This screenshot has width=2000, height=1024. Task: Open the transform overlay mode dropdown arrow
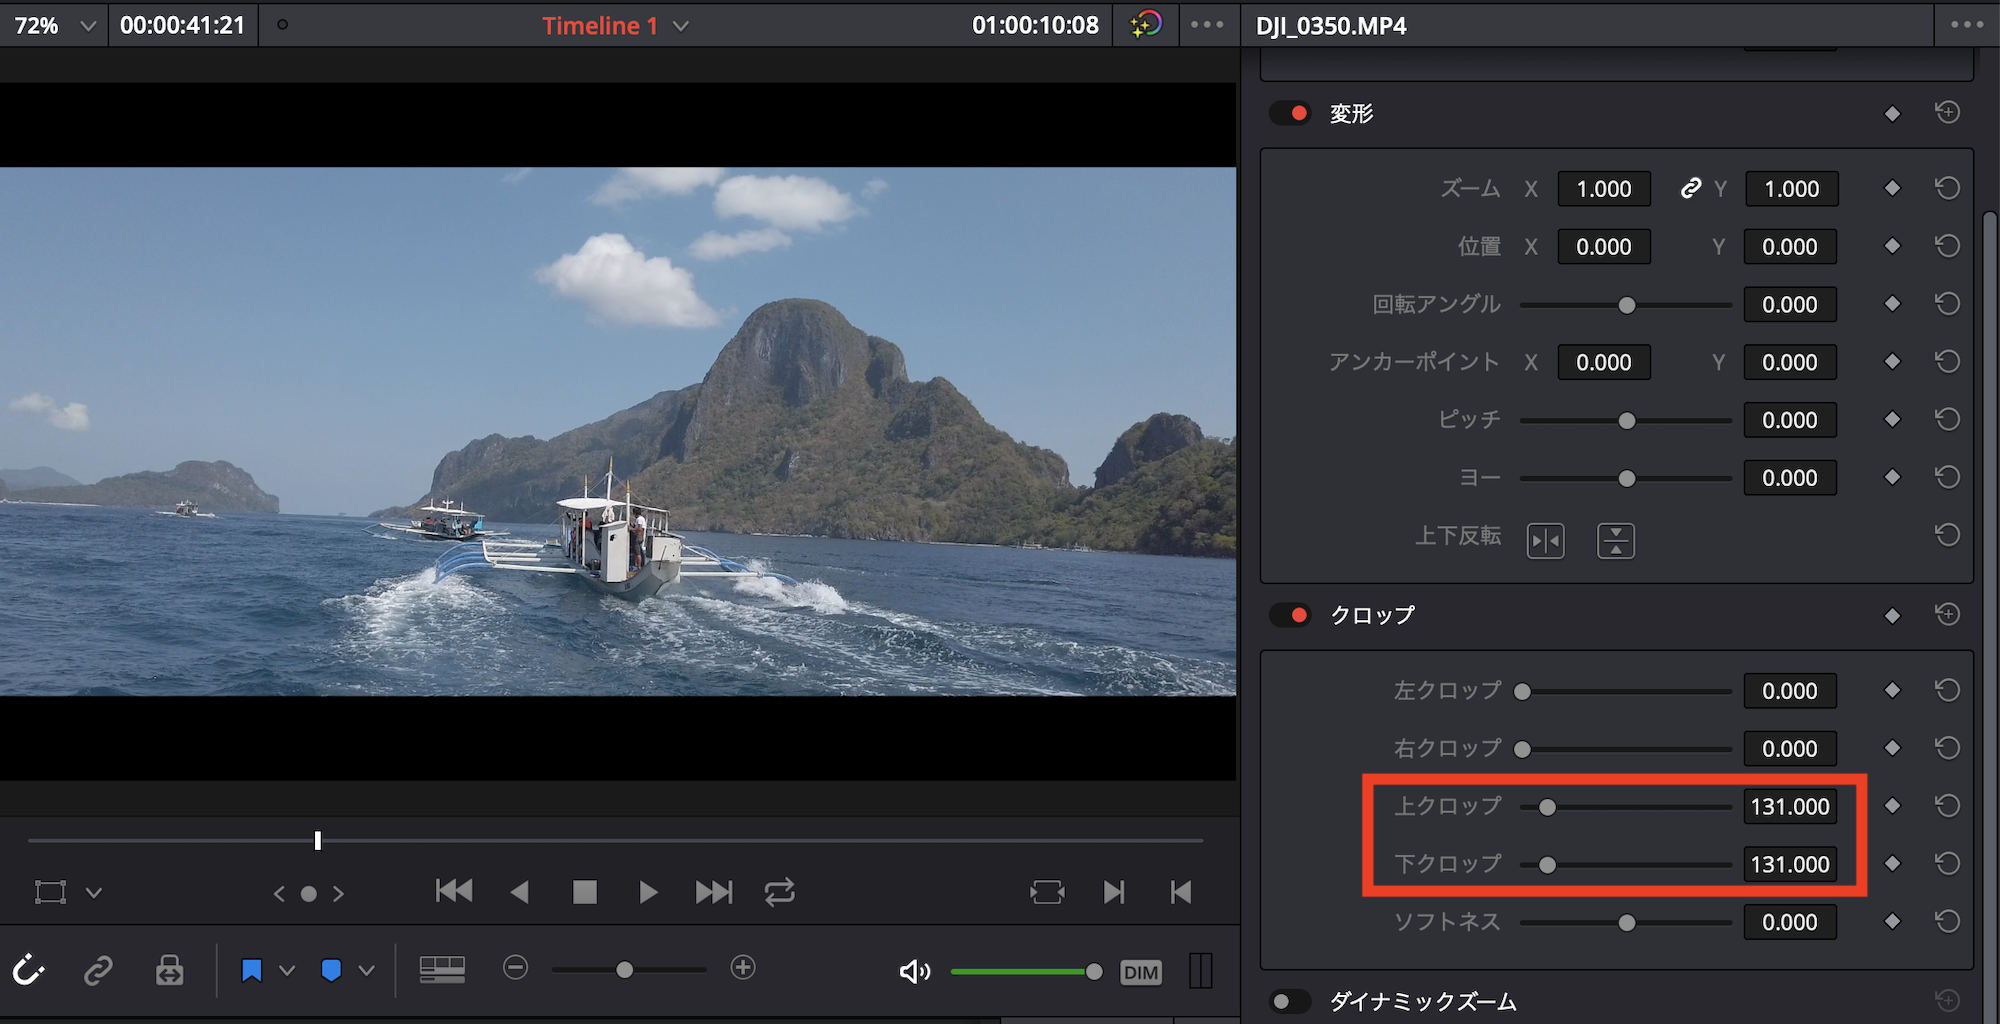pyautogui.click(x=94, y=892)
